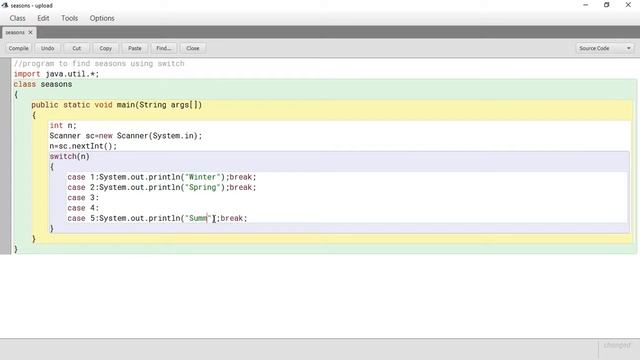Image resolution: width=640 pixels, height=360 pixels.
Task: Click the 'switch(n)' statement
Action: (x=69, y=156)
